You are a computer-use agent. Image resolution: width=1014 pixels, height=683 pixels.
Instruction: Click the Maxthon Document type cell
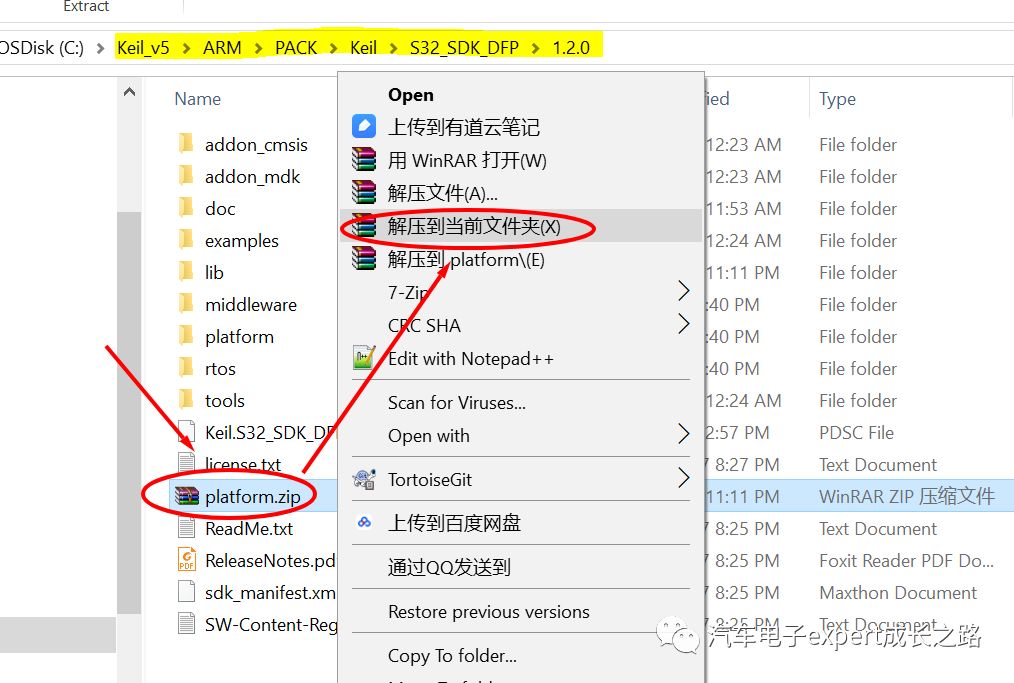point(898,592)
